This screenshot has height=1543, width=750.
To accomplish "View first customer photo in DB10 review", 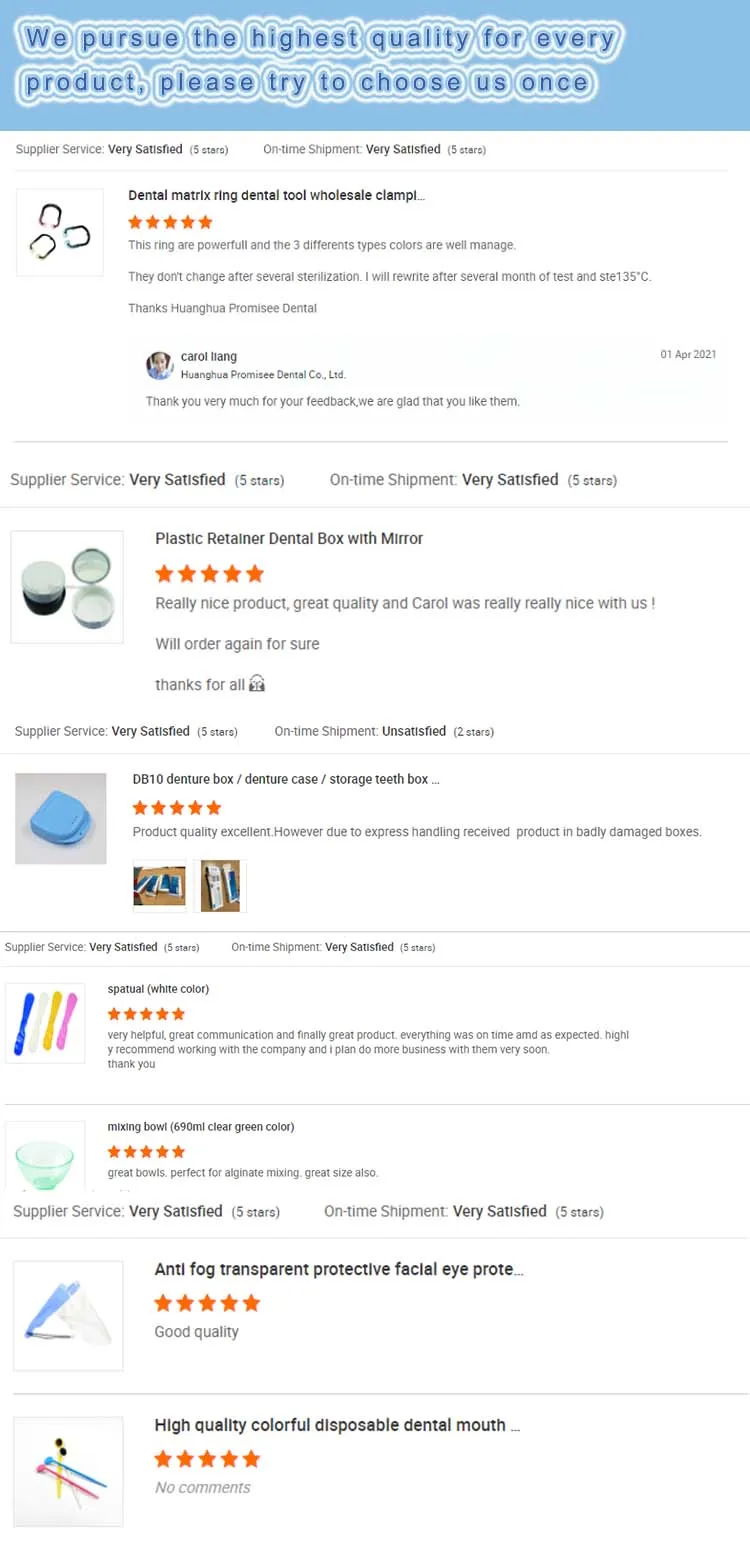I will point(160,886).
